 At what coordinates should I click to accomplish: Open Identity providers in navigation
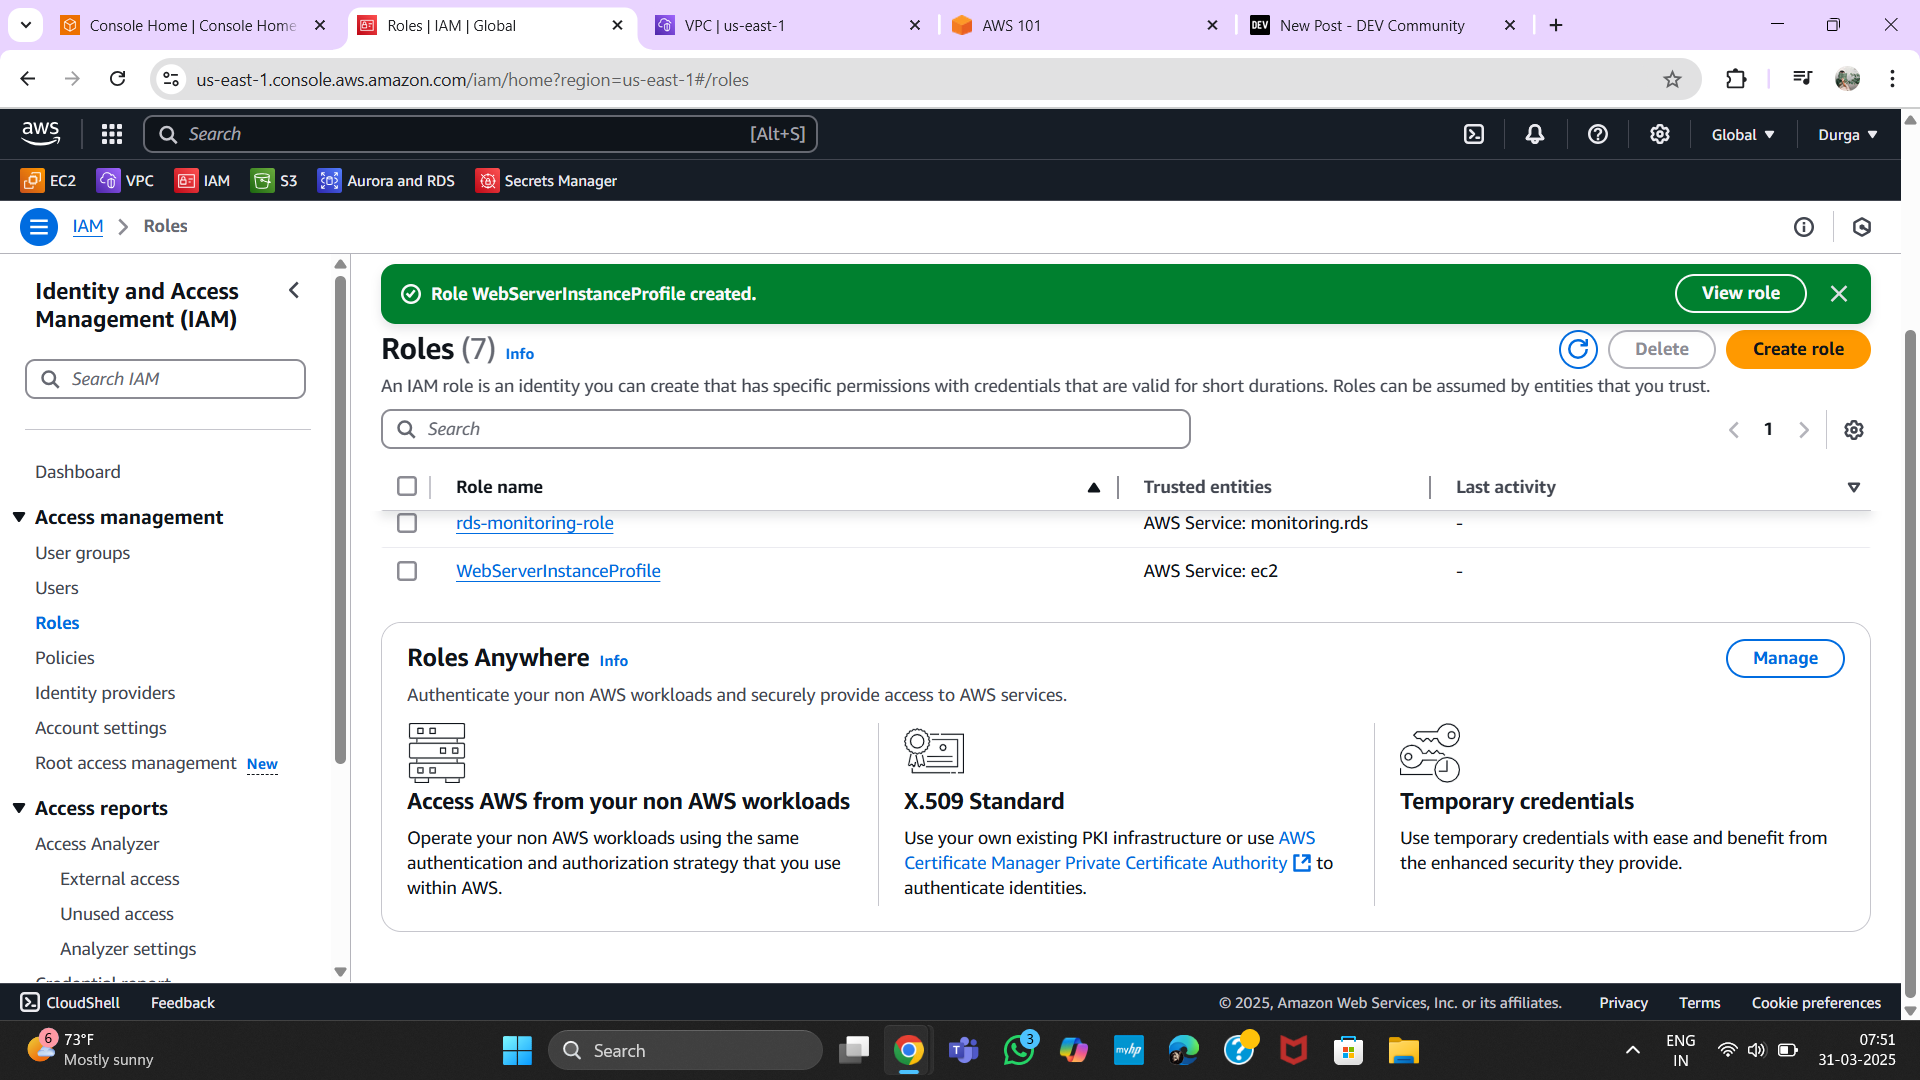coord(105,693)
